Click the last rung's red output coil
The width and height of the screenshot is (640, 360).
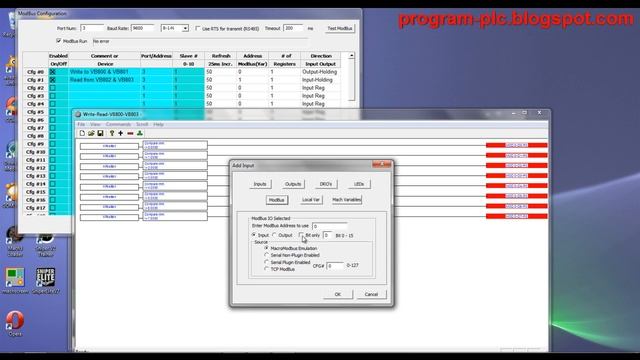coord(516,216)
